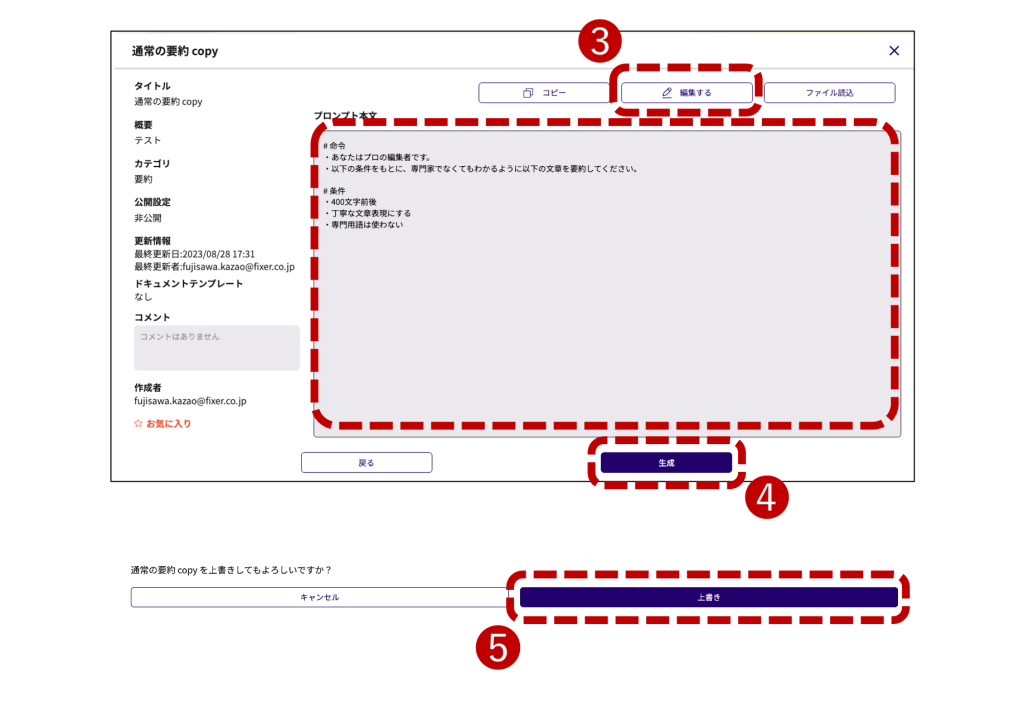Click the 非公開 value under 公開設定
Viewport: 1024px width, 707px height.
point(148,218)
